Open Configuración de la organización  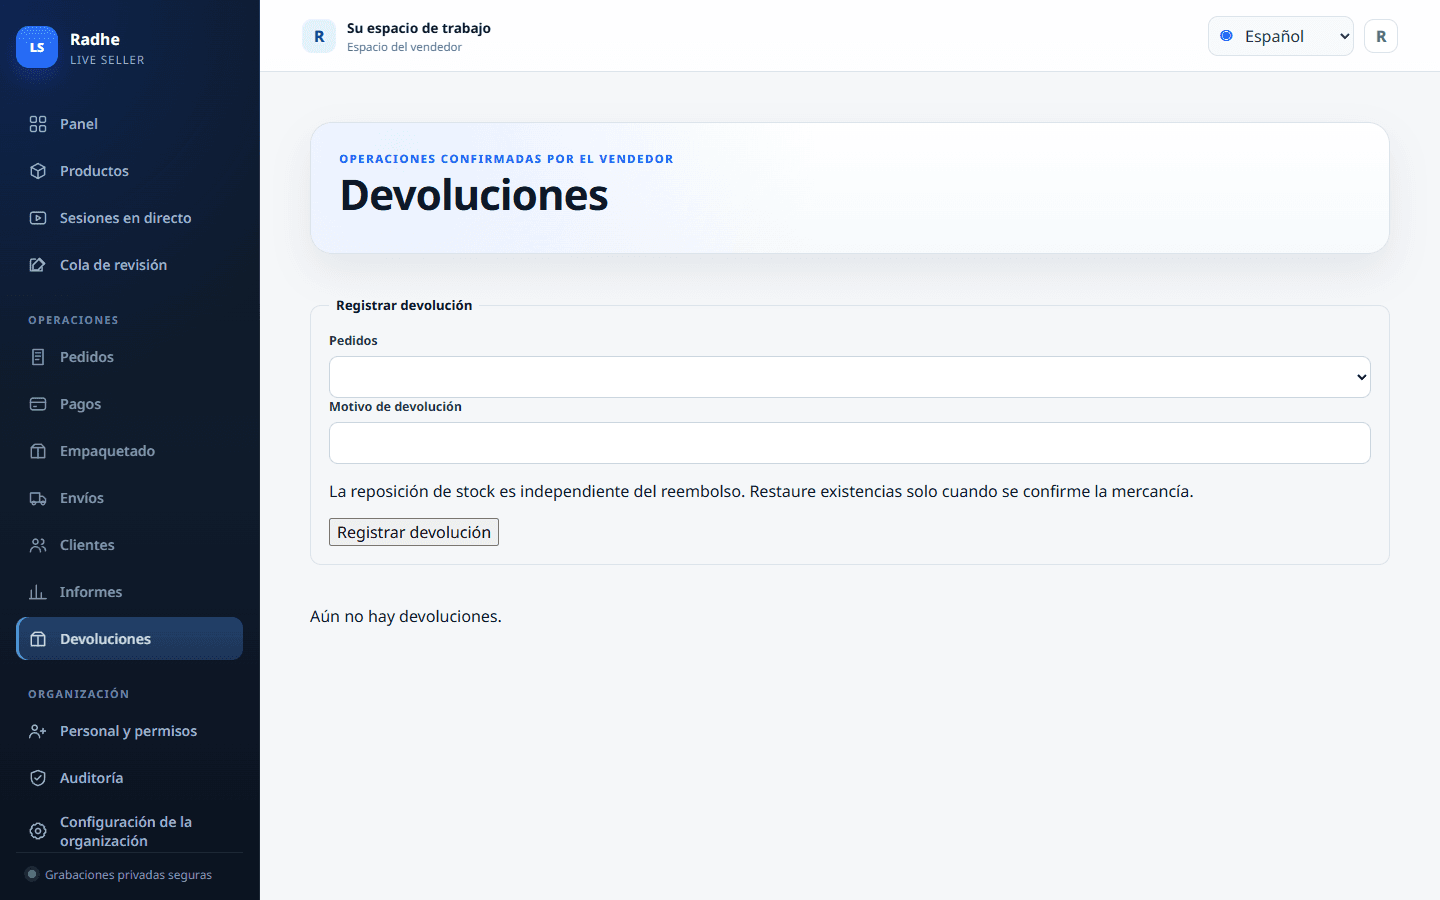[x=130, y=831]
